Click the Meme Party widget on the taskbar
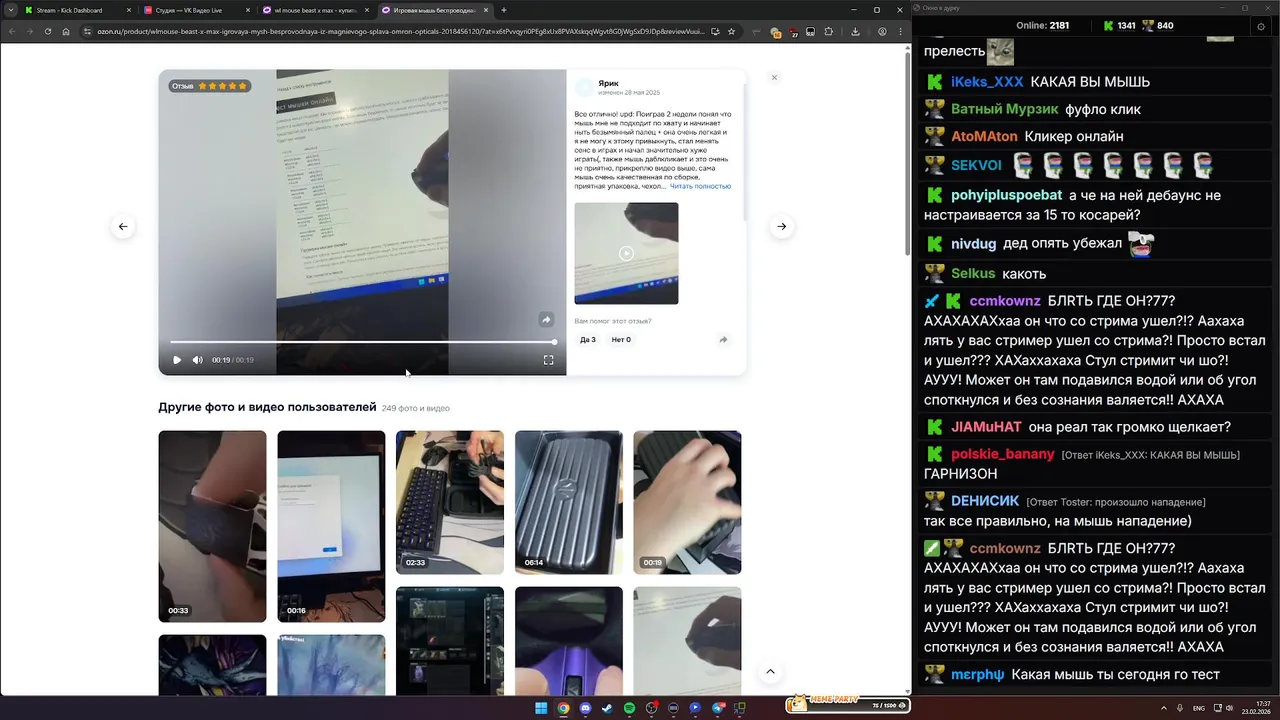The image size is (1280, 720). [847, 705]
